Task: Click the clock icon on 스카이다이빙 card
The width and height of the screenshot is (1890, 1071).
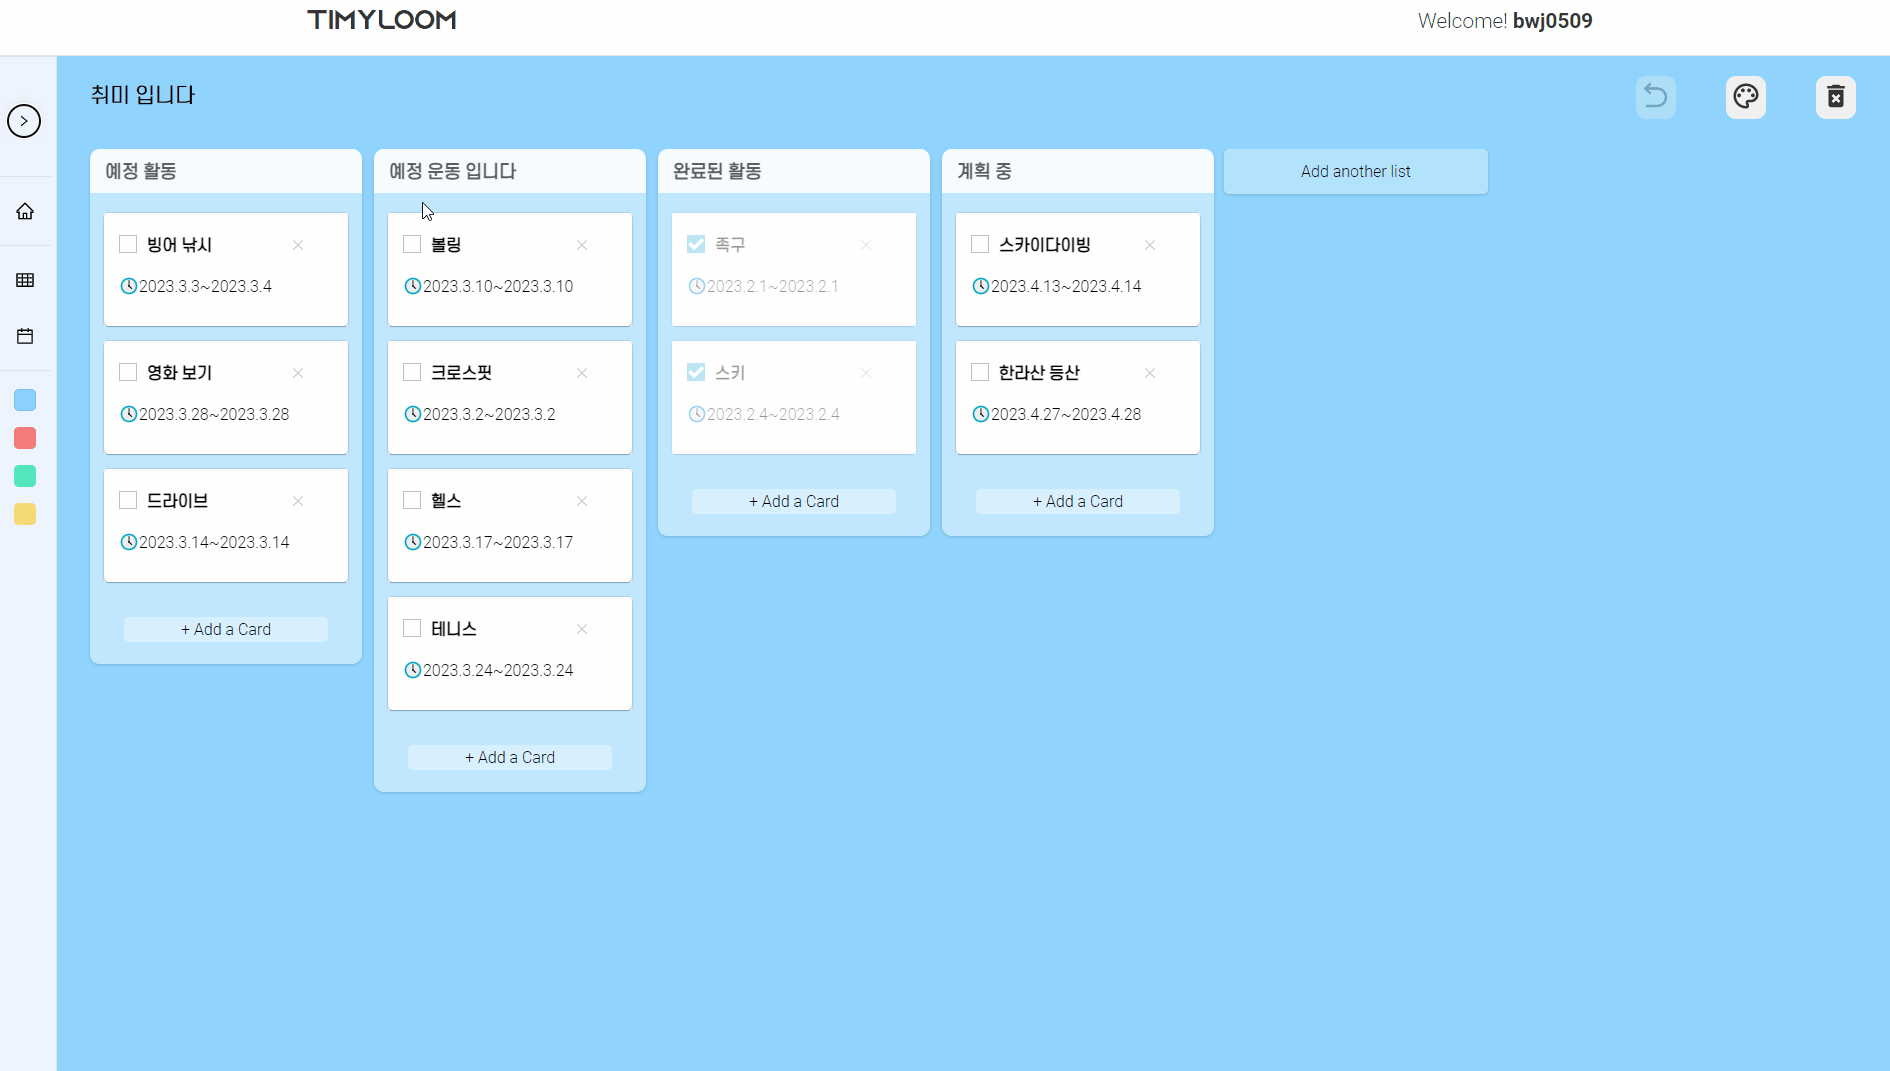Action: [x=980, y=286]
